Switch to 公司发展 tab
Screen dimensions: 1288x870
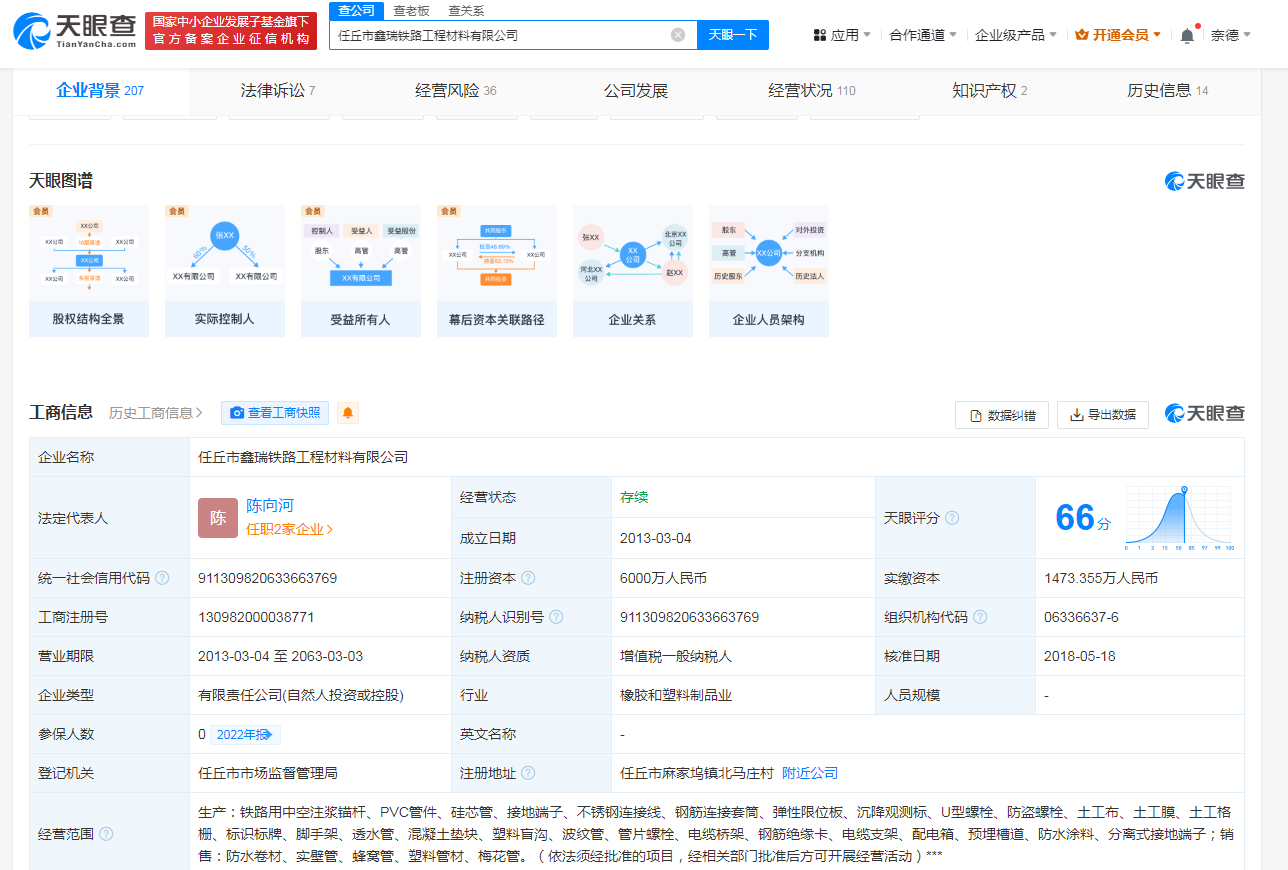(636, 91)
